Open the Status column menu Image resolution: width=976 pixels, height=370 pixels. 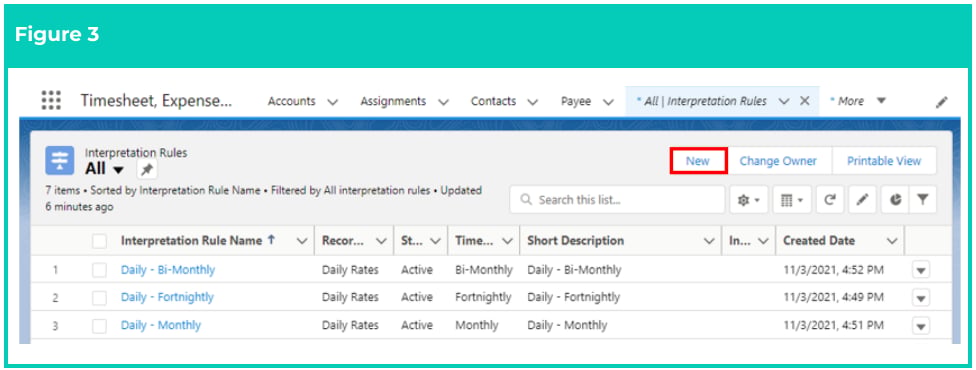click(x=435, y=241)
